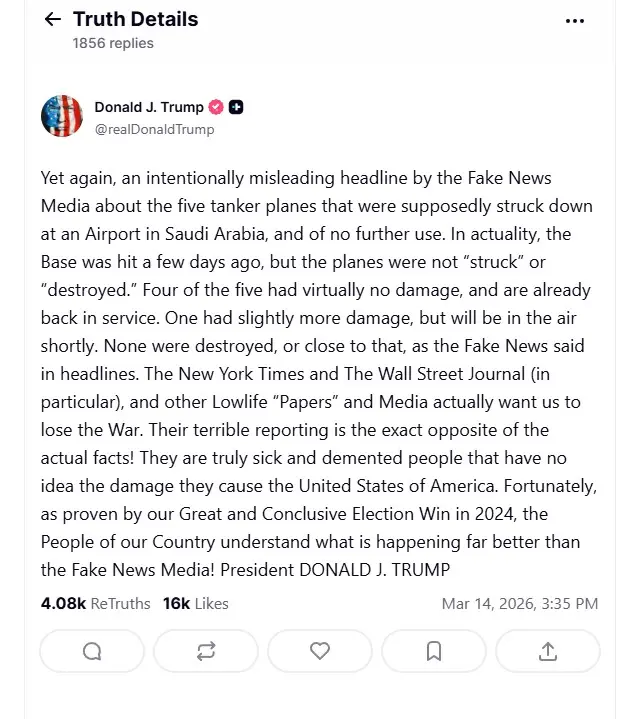Click the 1856 replies count
627x719 pixels.
click(113, 43)
